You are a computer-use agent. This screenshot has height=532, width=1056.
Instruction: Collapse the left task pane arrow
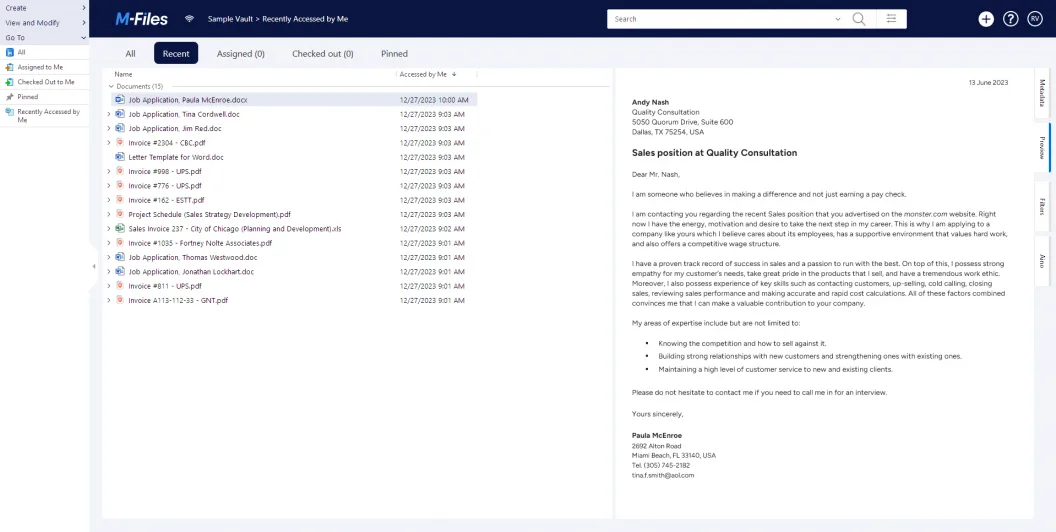[93, 266]
